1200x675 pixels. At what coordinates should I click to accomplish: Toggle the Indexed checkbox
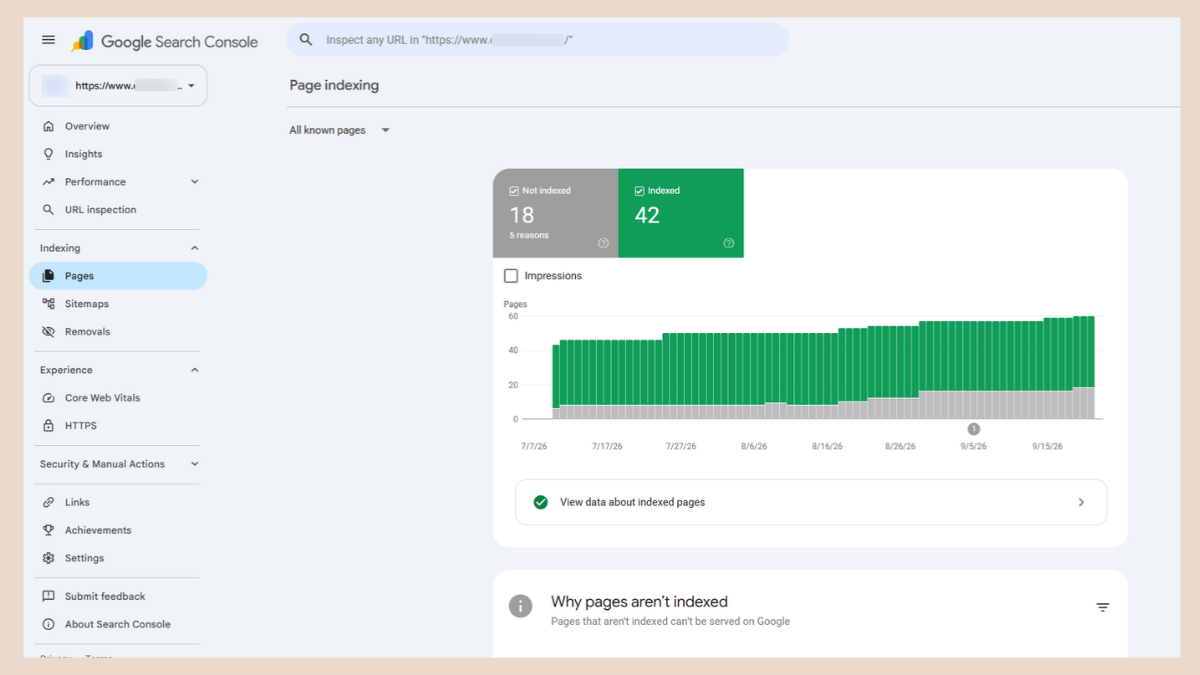tap(640, 190)
